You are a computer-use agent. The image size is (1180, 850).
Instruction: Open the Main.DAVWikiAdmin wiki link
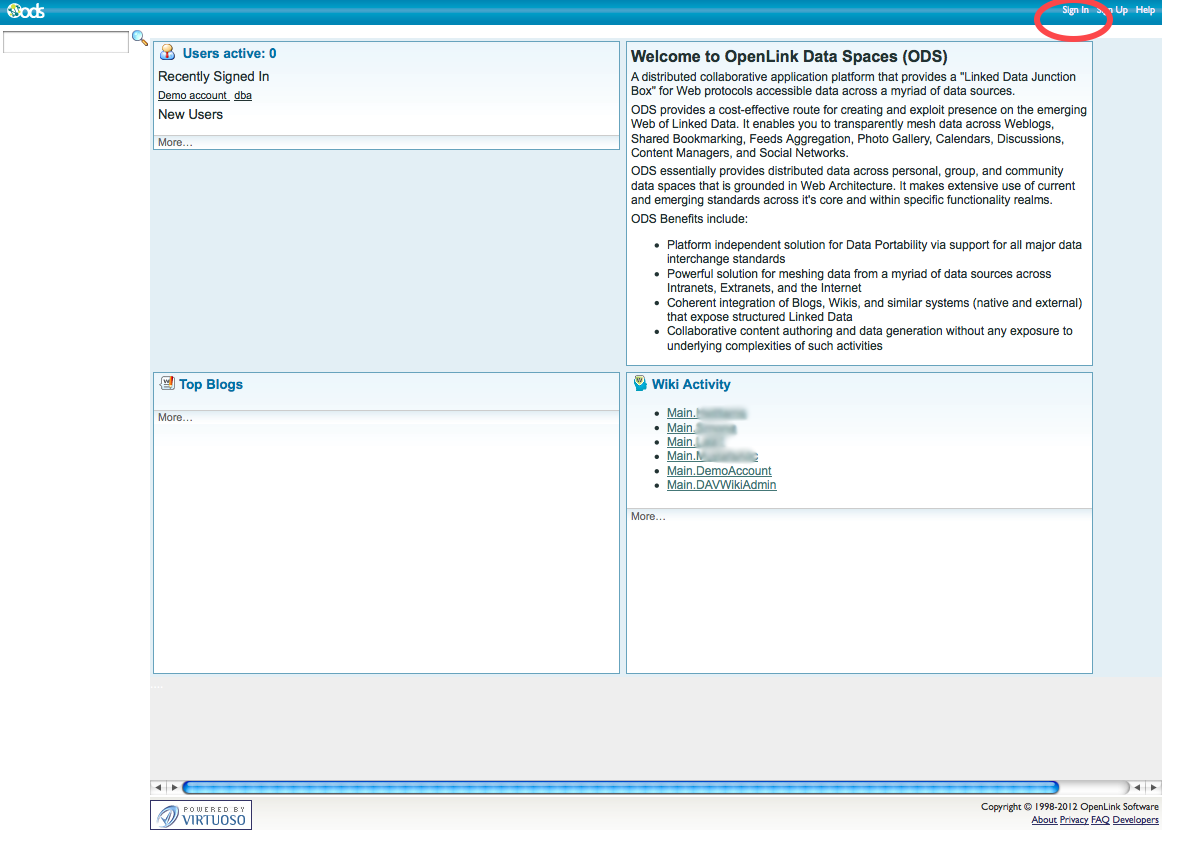pyautogui.click(x=721, y=485)
